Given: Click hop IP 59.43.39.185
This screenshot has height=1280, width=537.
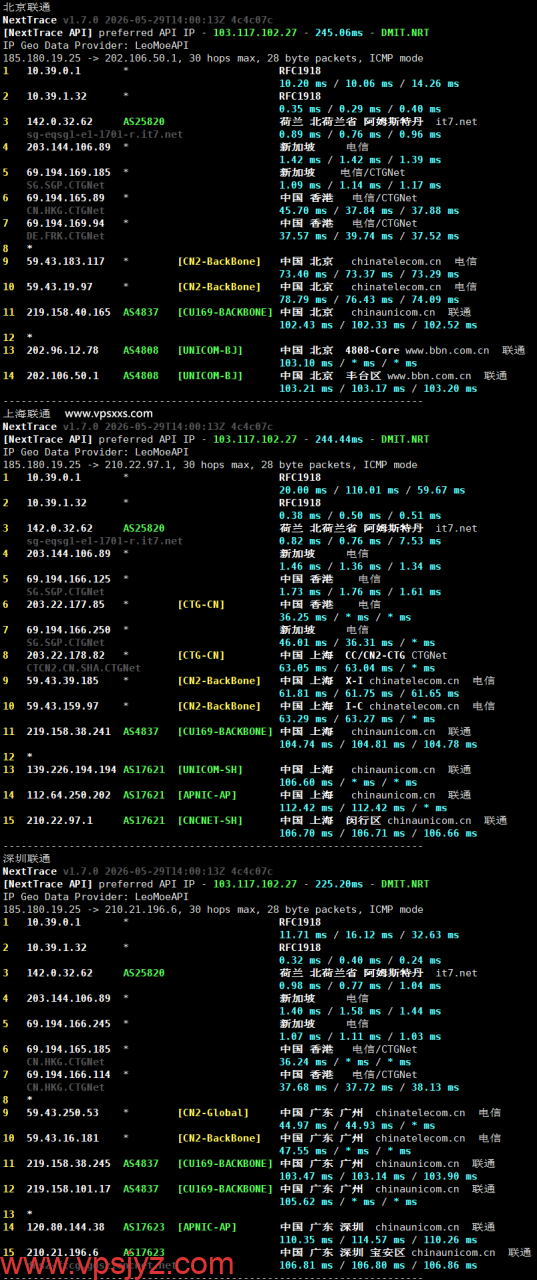Looking at the screenshot, I should pos(62,680).
